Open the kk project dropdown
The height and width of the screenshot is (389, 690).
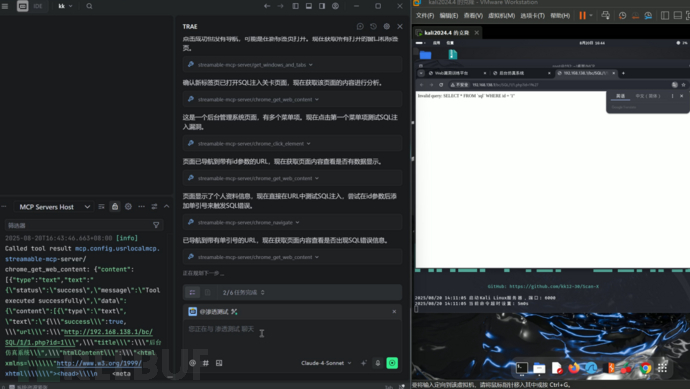pyautogui.click(x=65, y=6)
